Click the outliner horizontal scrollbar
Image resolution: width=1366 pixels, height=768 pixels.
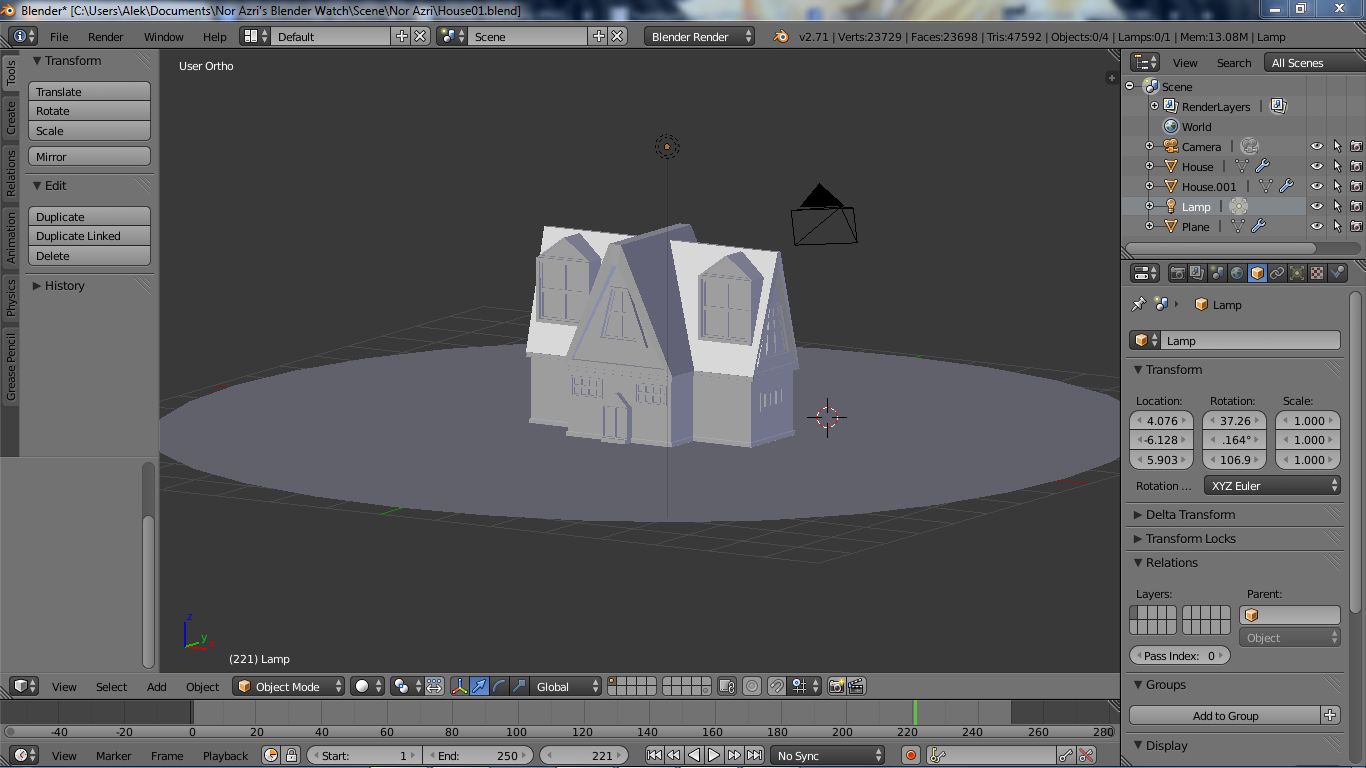(1220, 247)
